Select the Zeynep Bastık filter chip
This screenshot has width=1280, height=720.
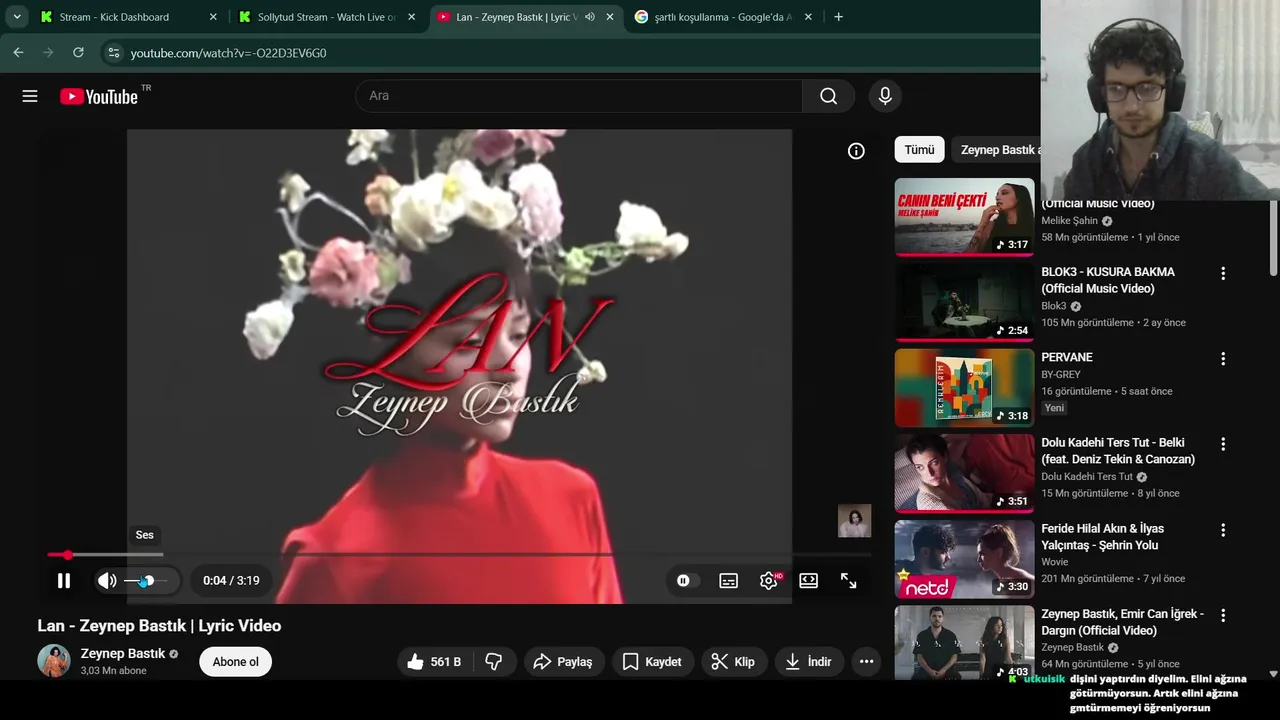[x=996, y=149]
